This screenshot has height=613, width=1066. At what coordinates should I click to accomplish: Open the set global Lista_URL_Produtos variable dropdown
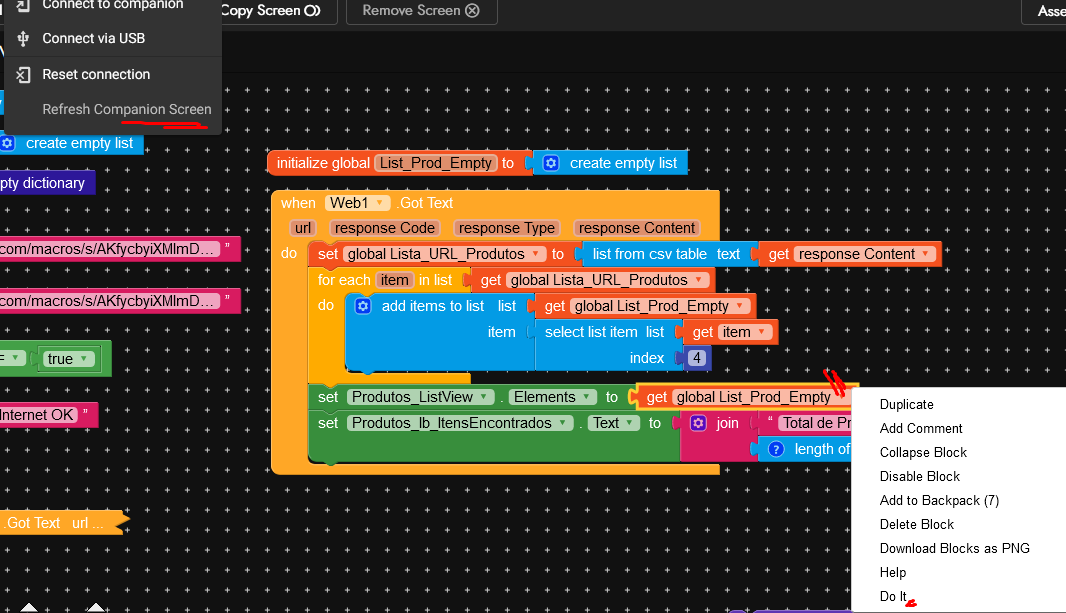click(536, 253)
